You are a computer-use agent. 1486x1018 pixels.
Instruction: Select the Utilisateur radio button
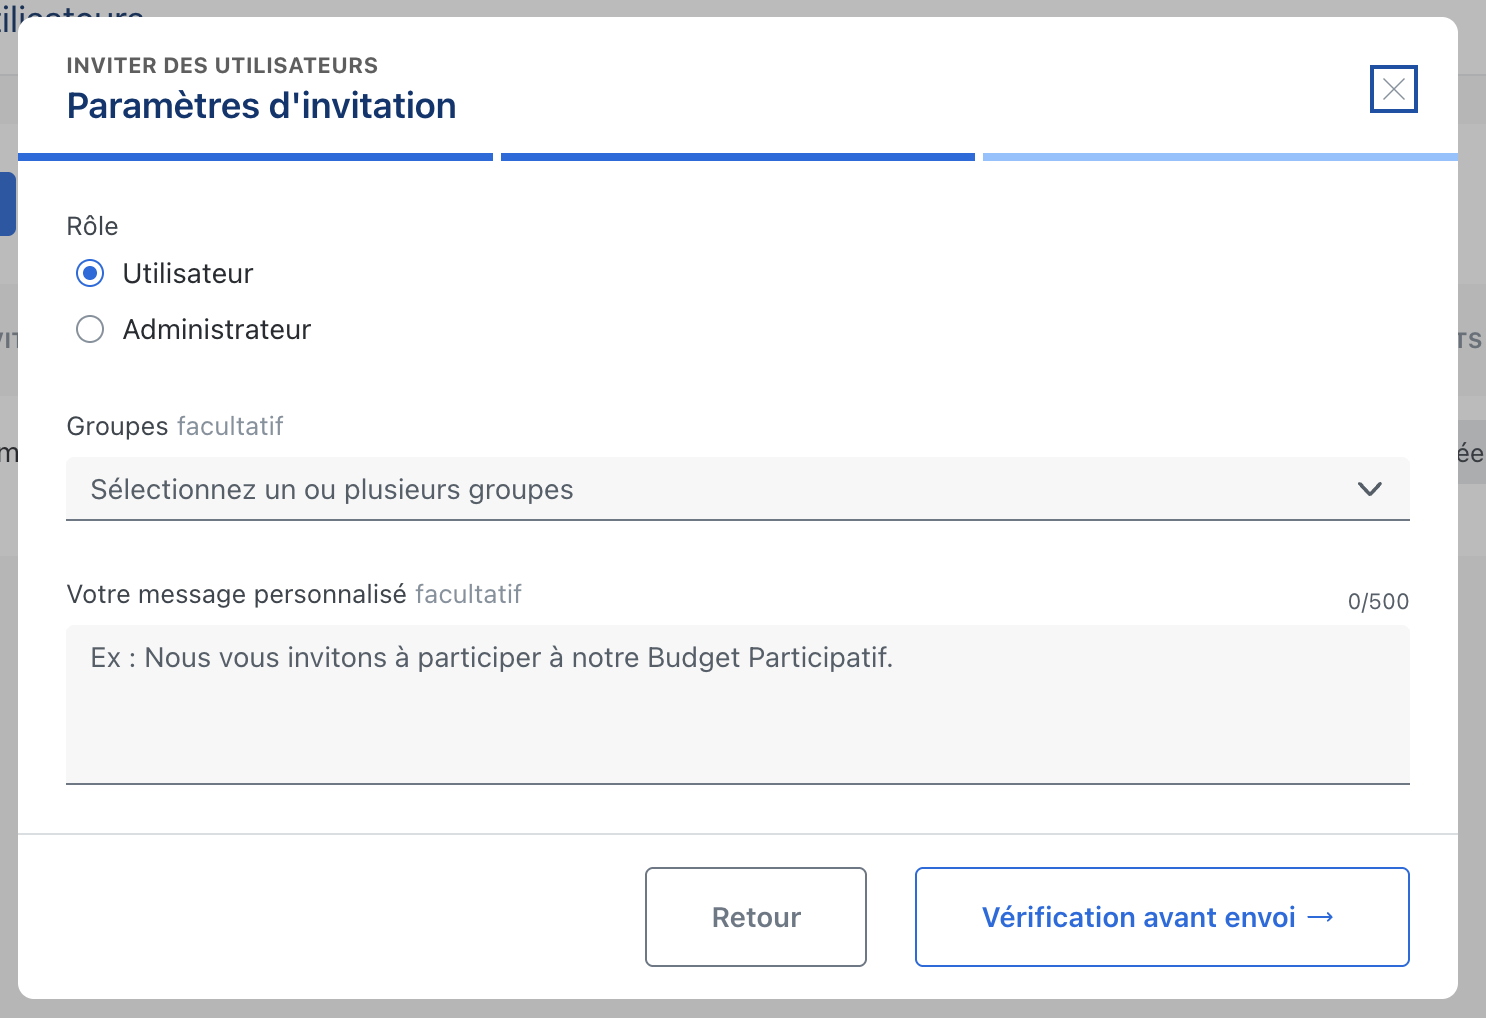90,274
